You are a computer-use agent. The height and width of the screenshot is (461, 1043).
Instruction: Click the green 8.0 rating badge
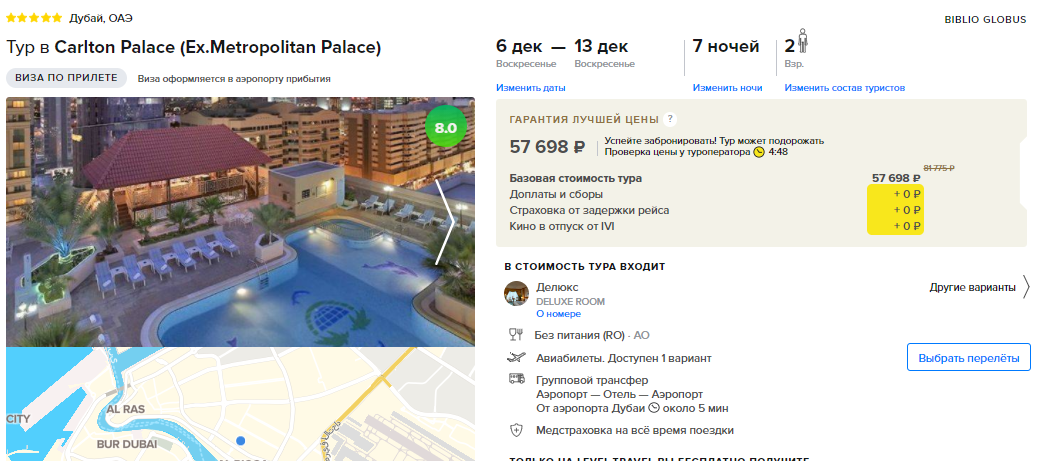point(446,126)
